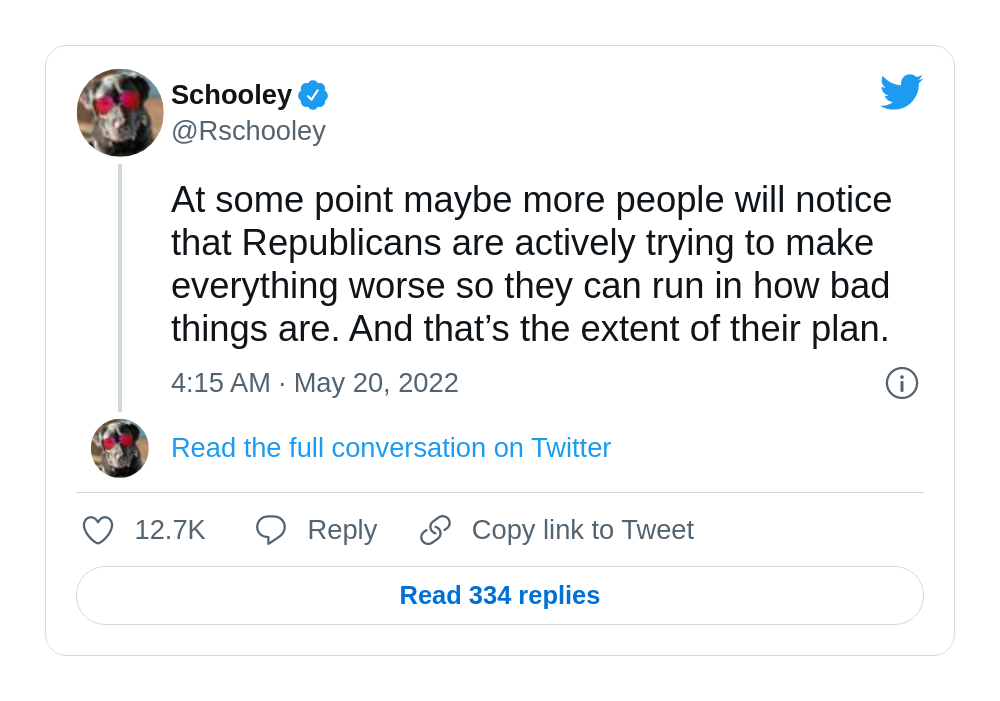The image size is (1000, 701).
Task: Click the small dog avatar near conversation link
Action: pos(120,448)
